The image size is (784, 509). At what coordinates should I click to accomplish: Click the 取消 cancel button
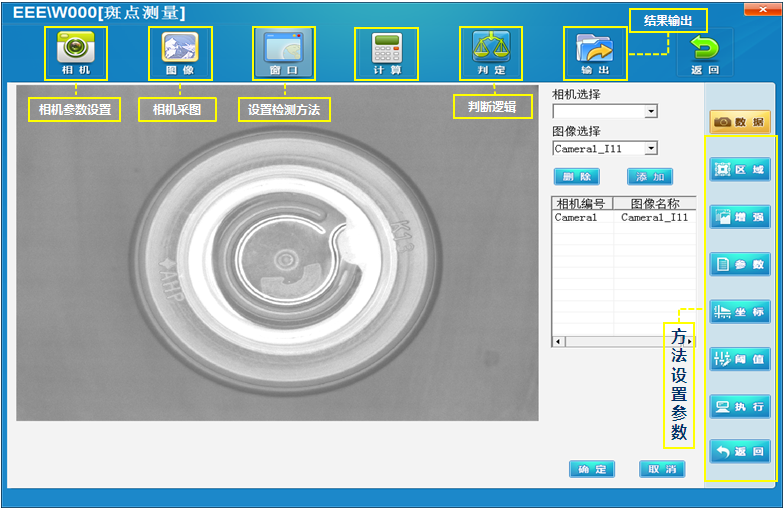(662, 469)
